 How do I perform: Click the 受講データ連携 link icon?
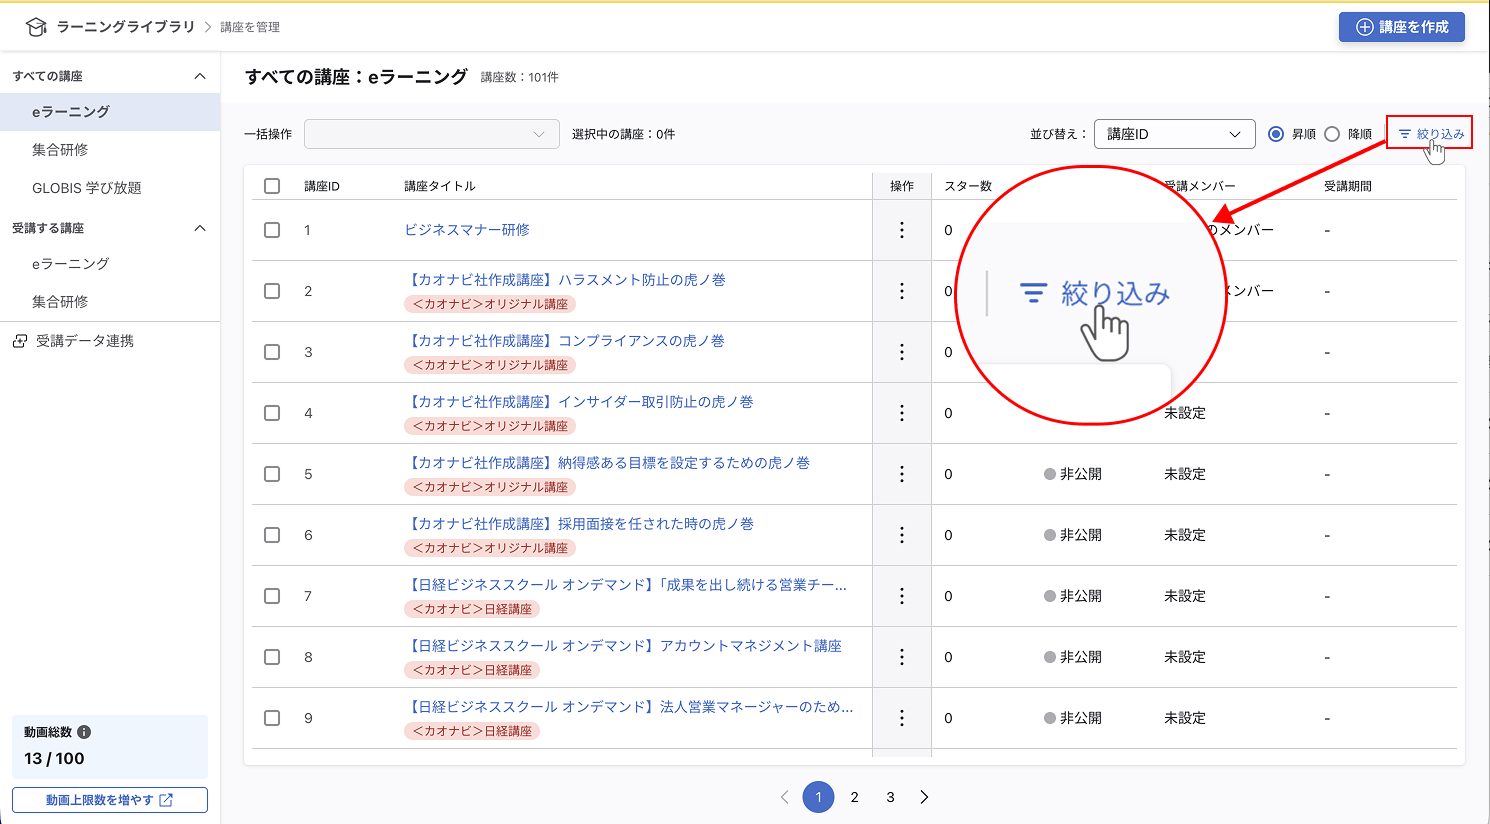click(x=20, y=341)
